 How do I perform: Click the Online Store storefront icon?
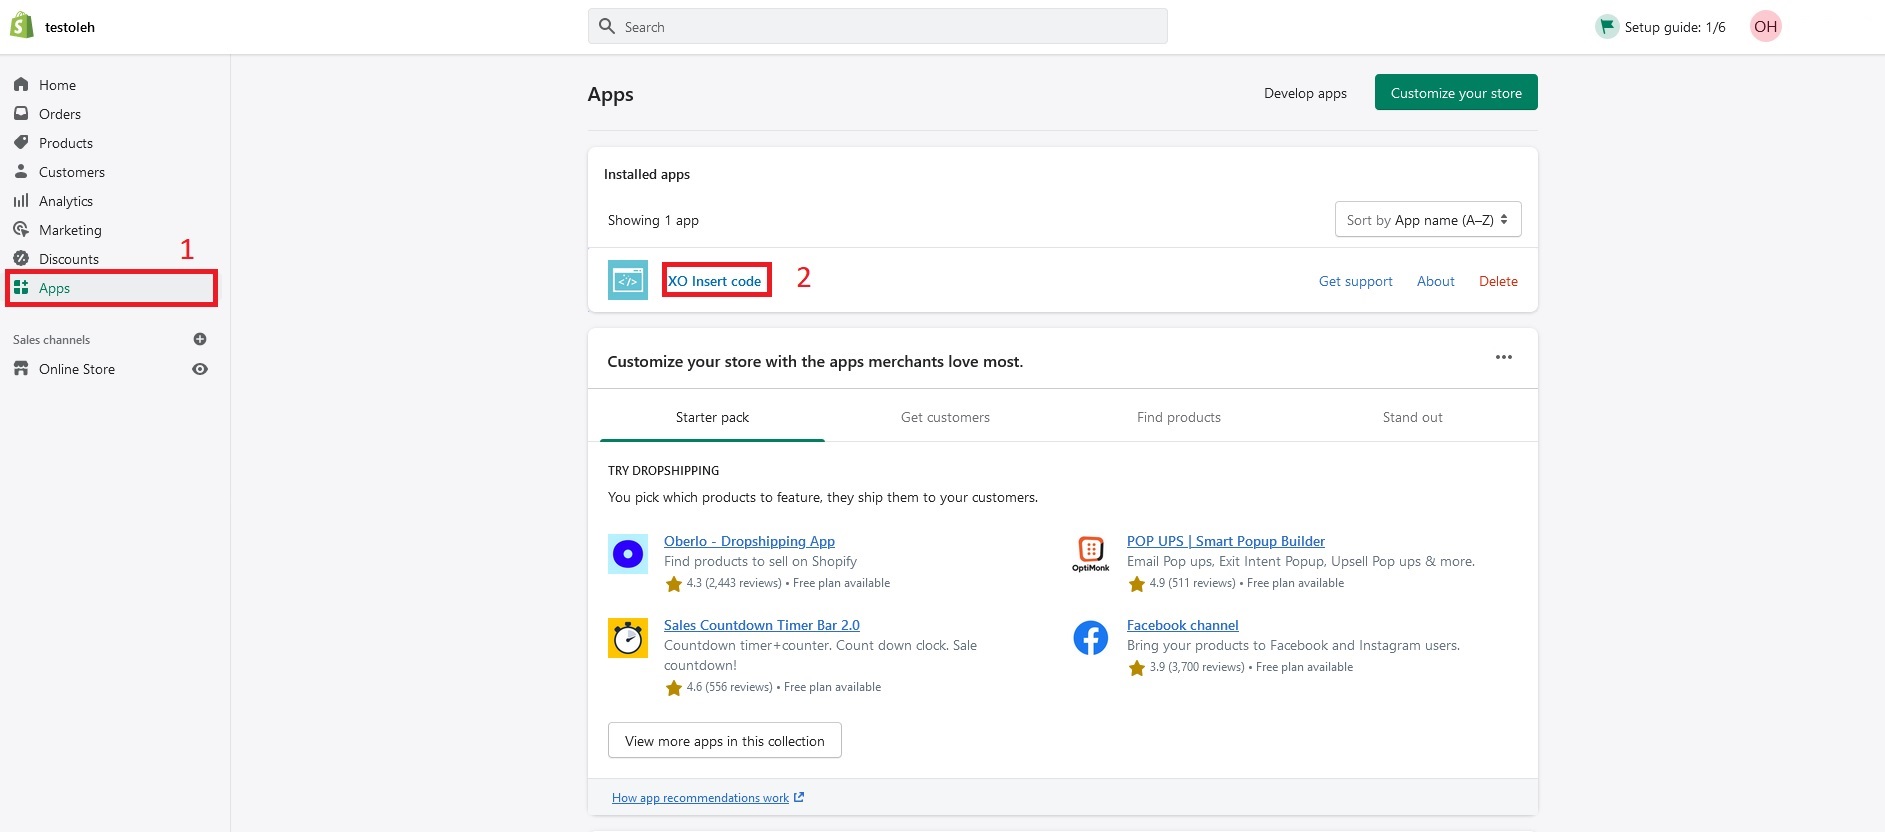pos(21,369)
